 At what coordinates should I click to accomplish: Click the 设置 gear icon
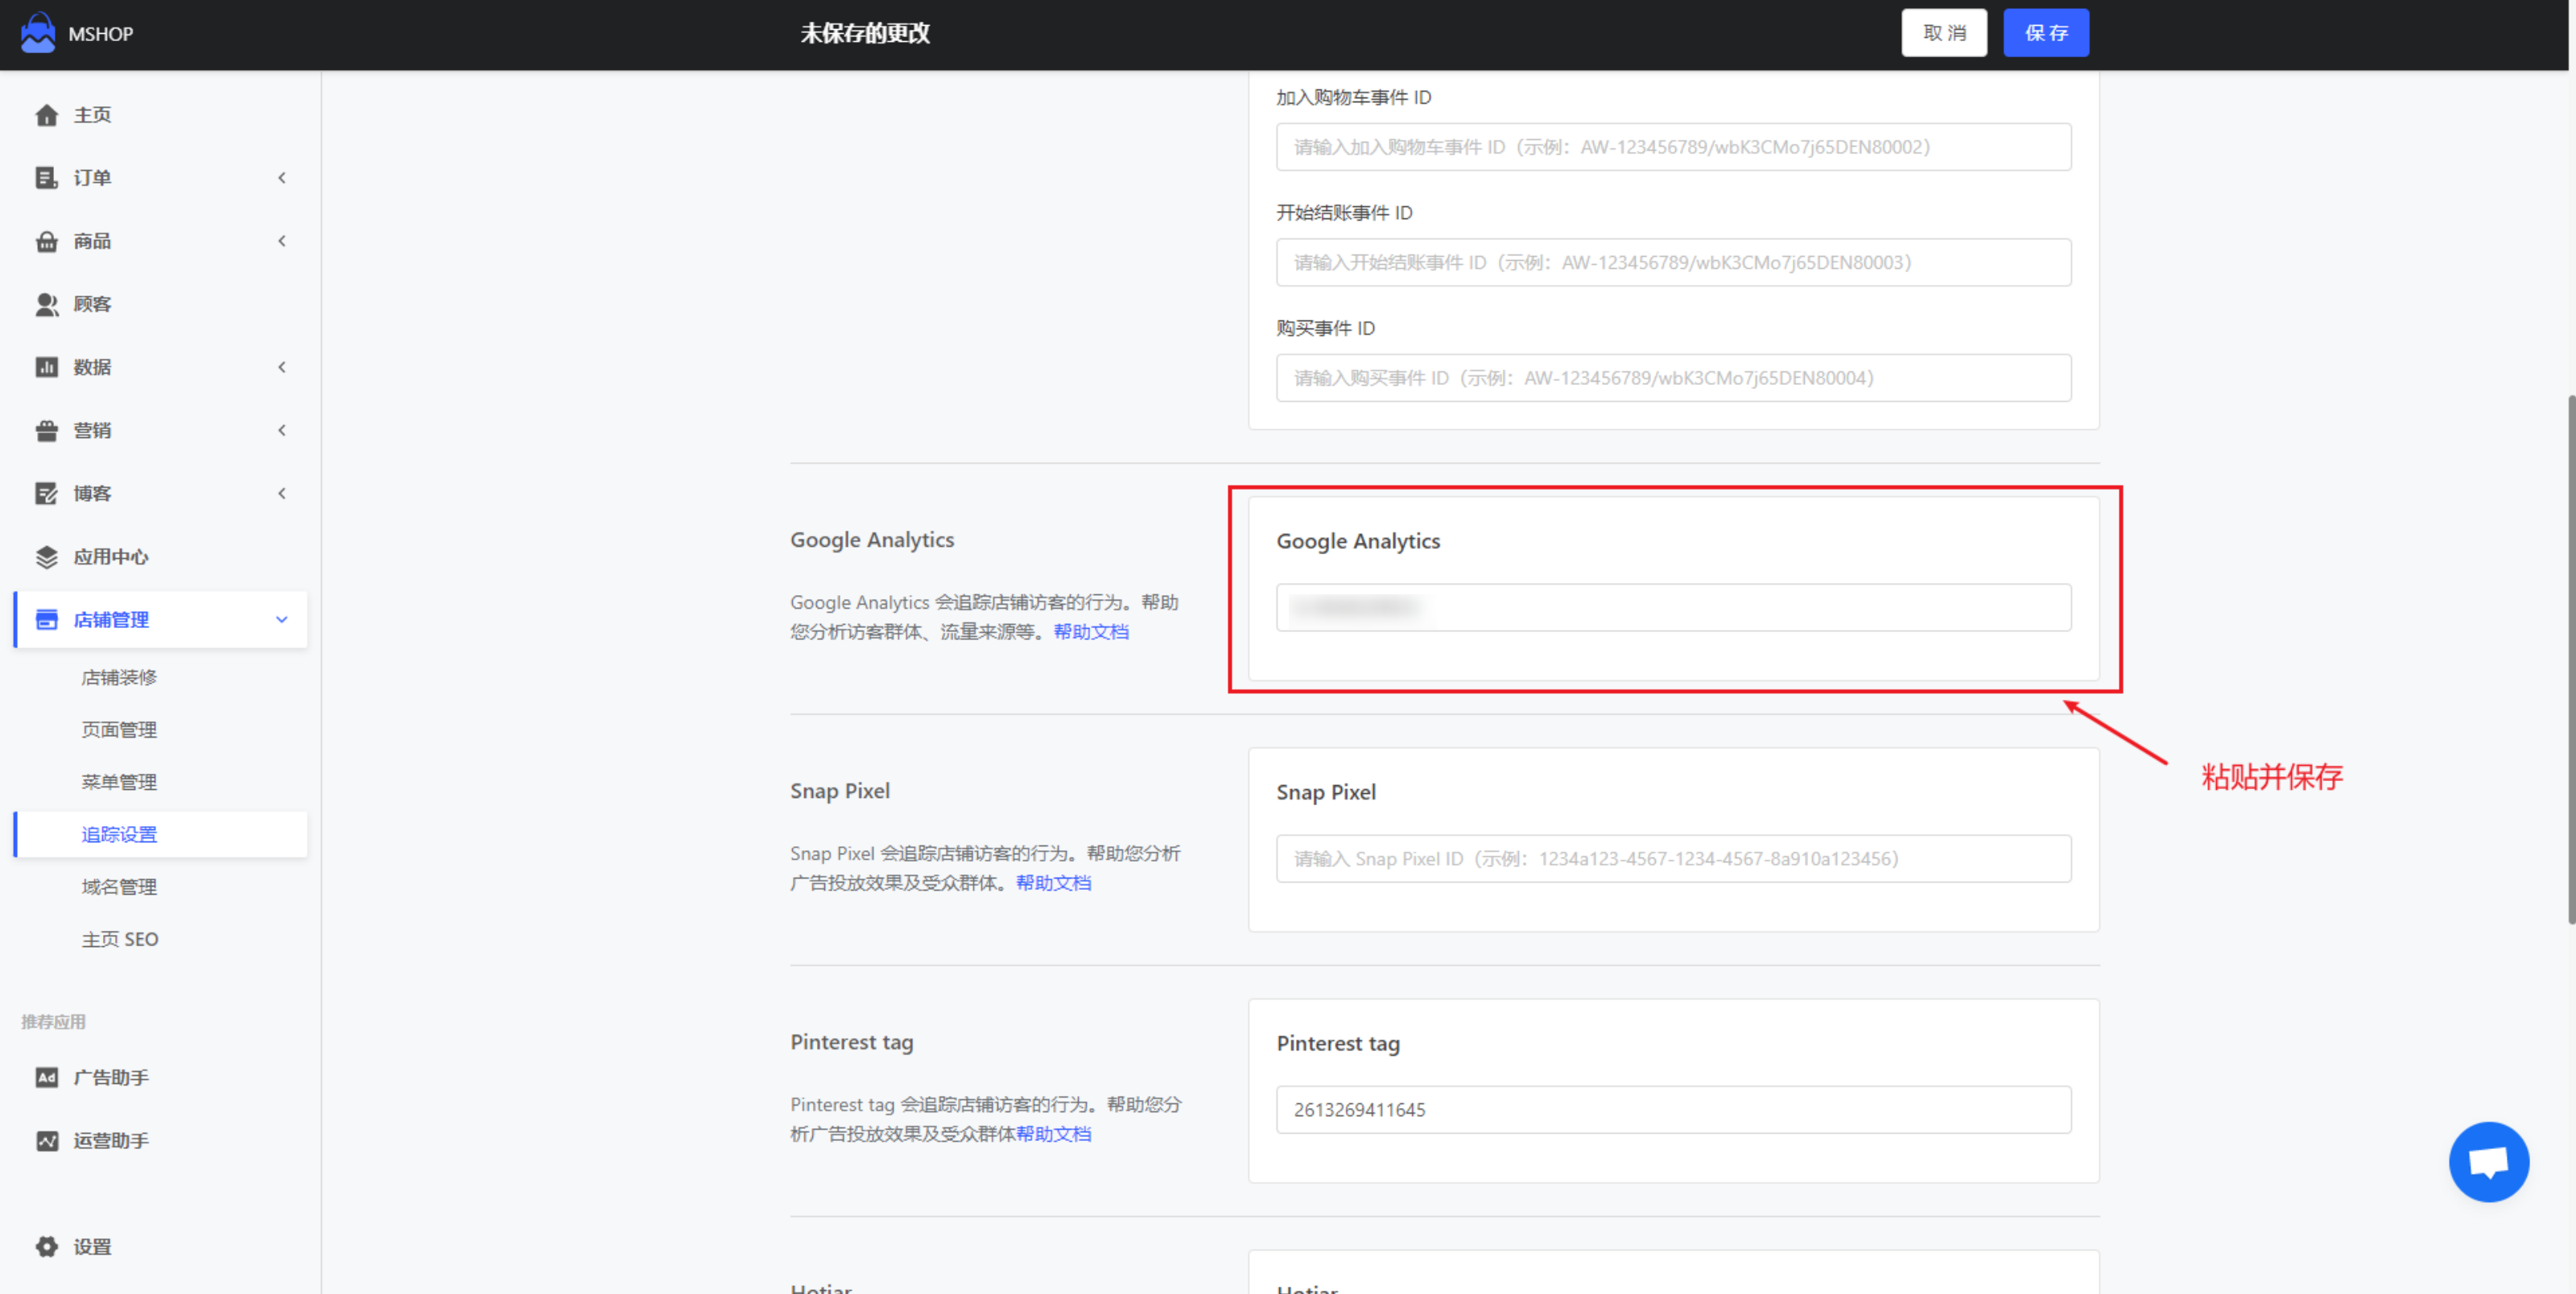46,1246
